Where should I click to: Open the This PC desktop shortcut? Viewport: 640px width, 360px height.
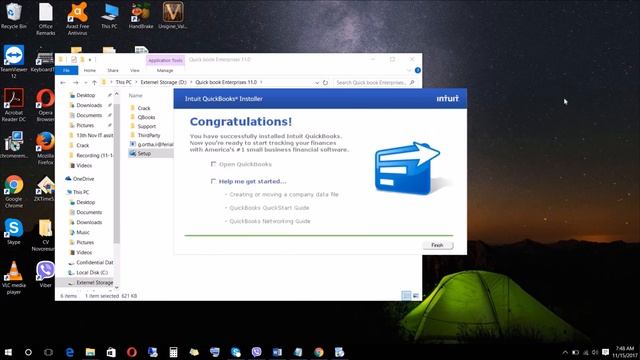point(109,16)
